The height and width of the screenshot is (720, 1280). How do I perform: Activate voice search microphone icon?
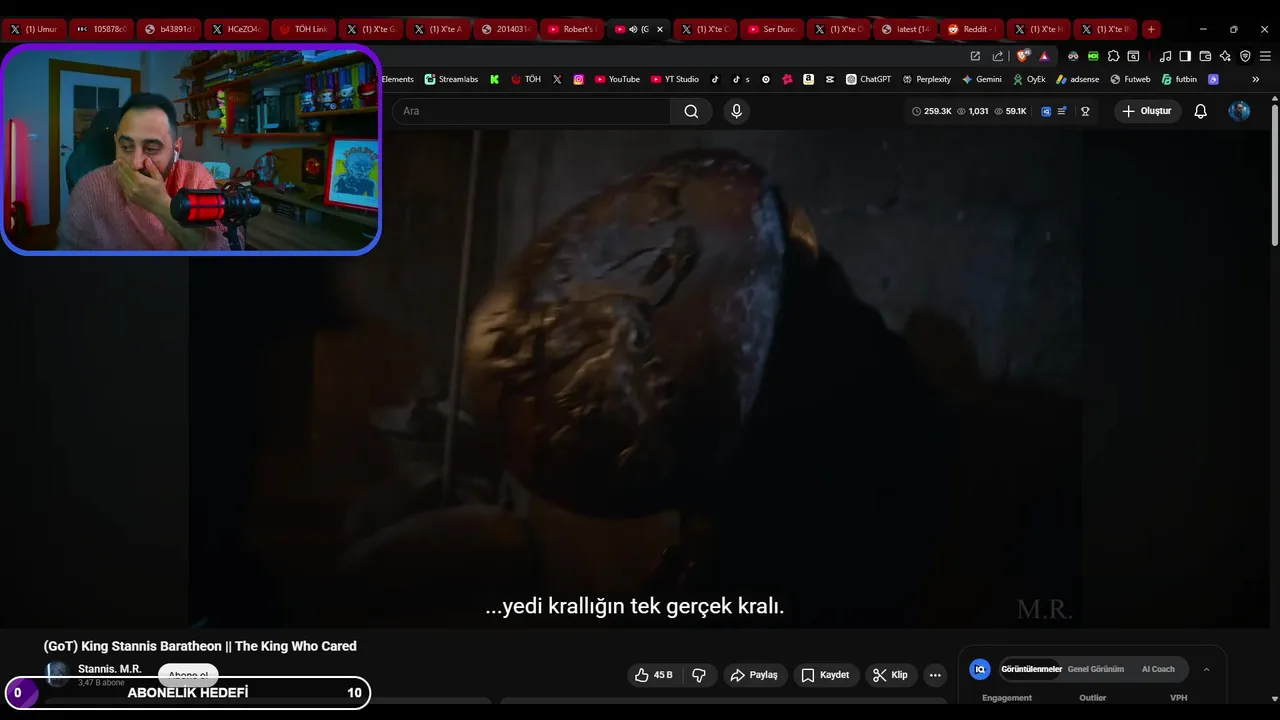[x=737, y=111]
